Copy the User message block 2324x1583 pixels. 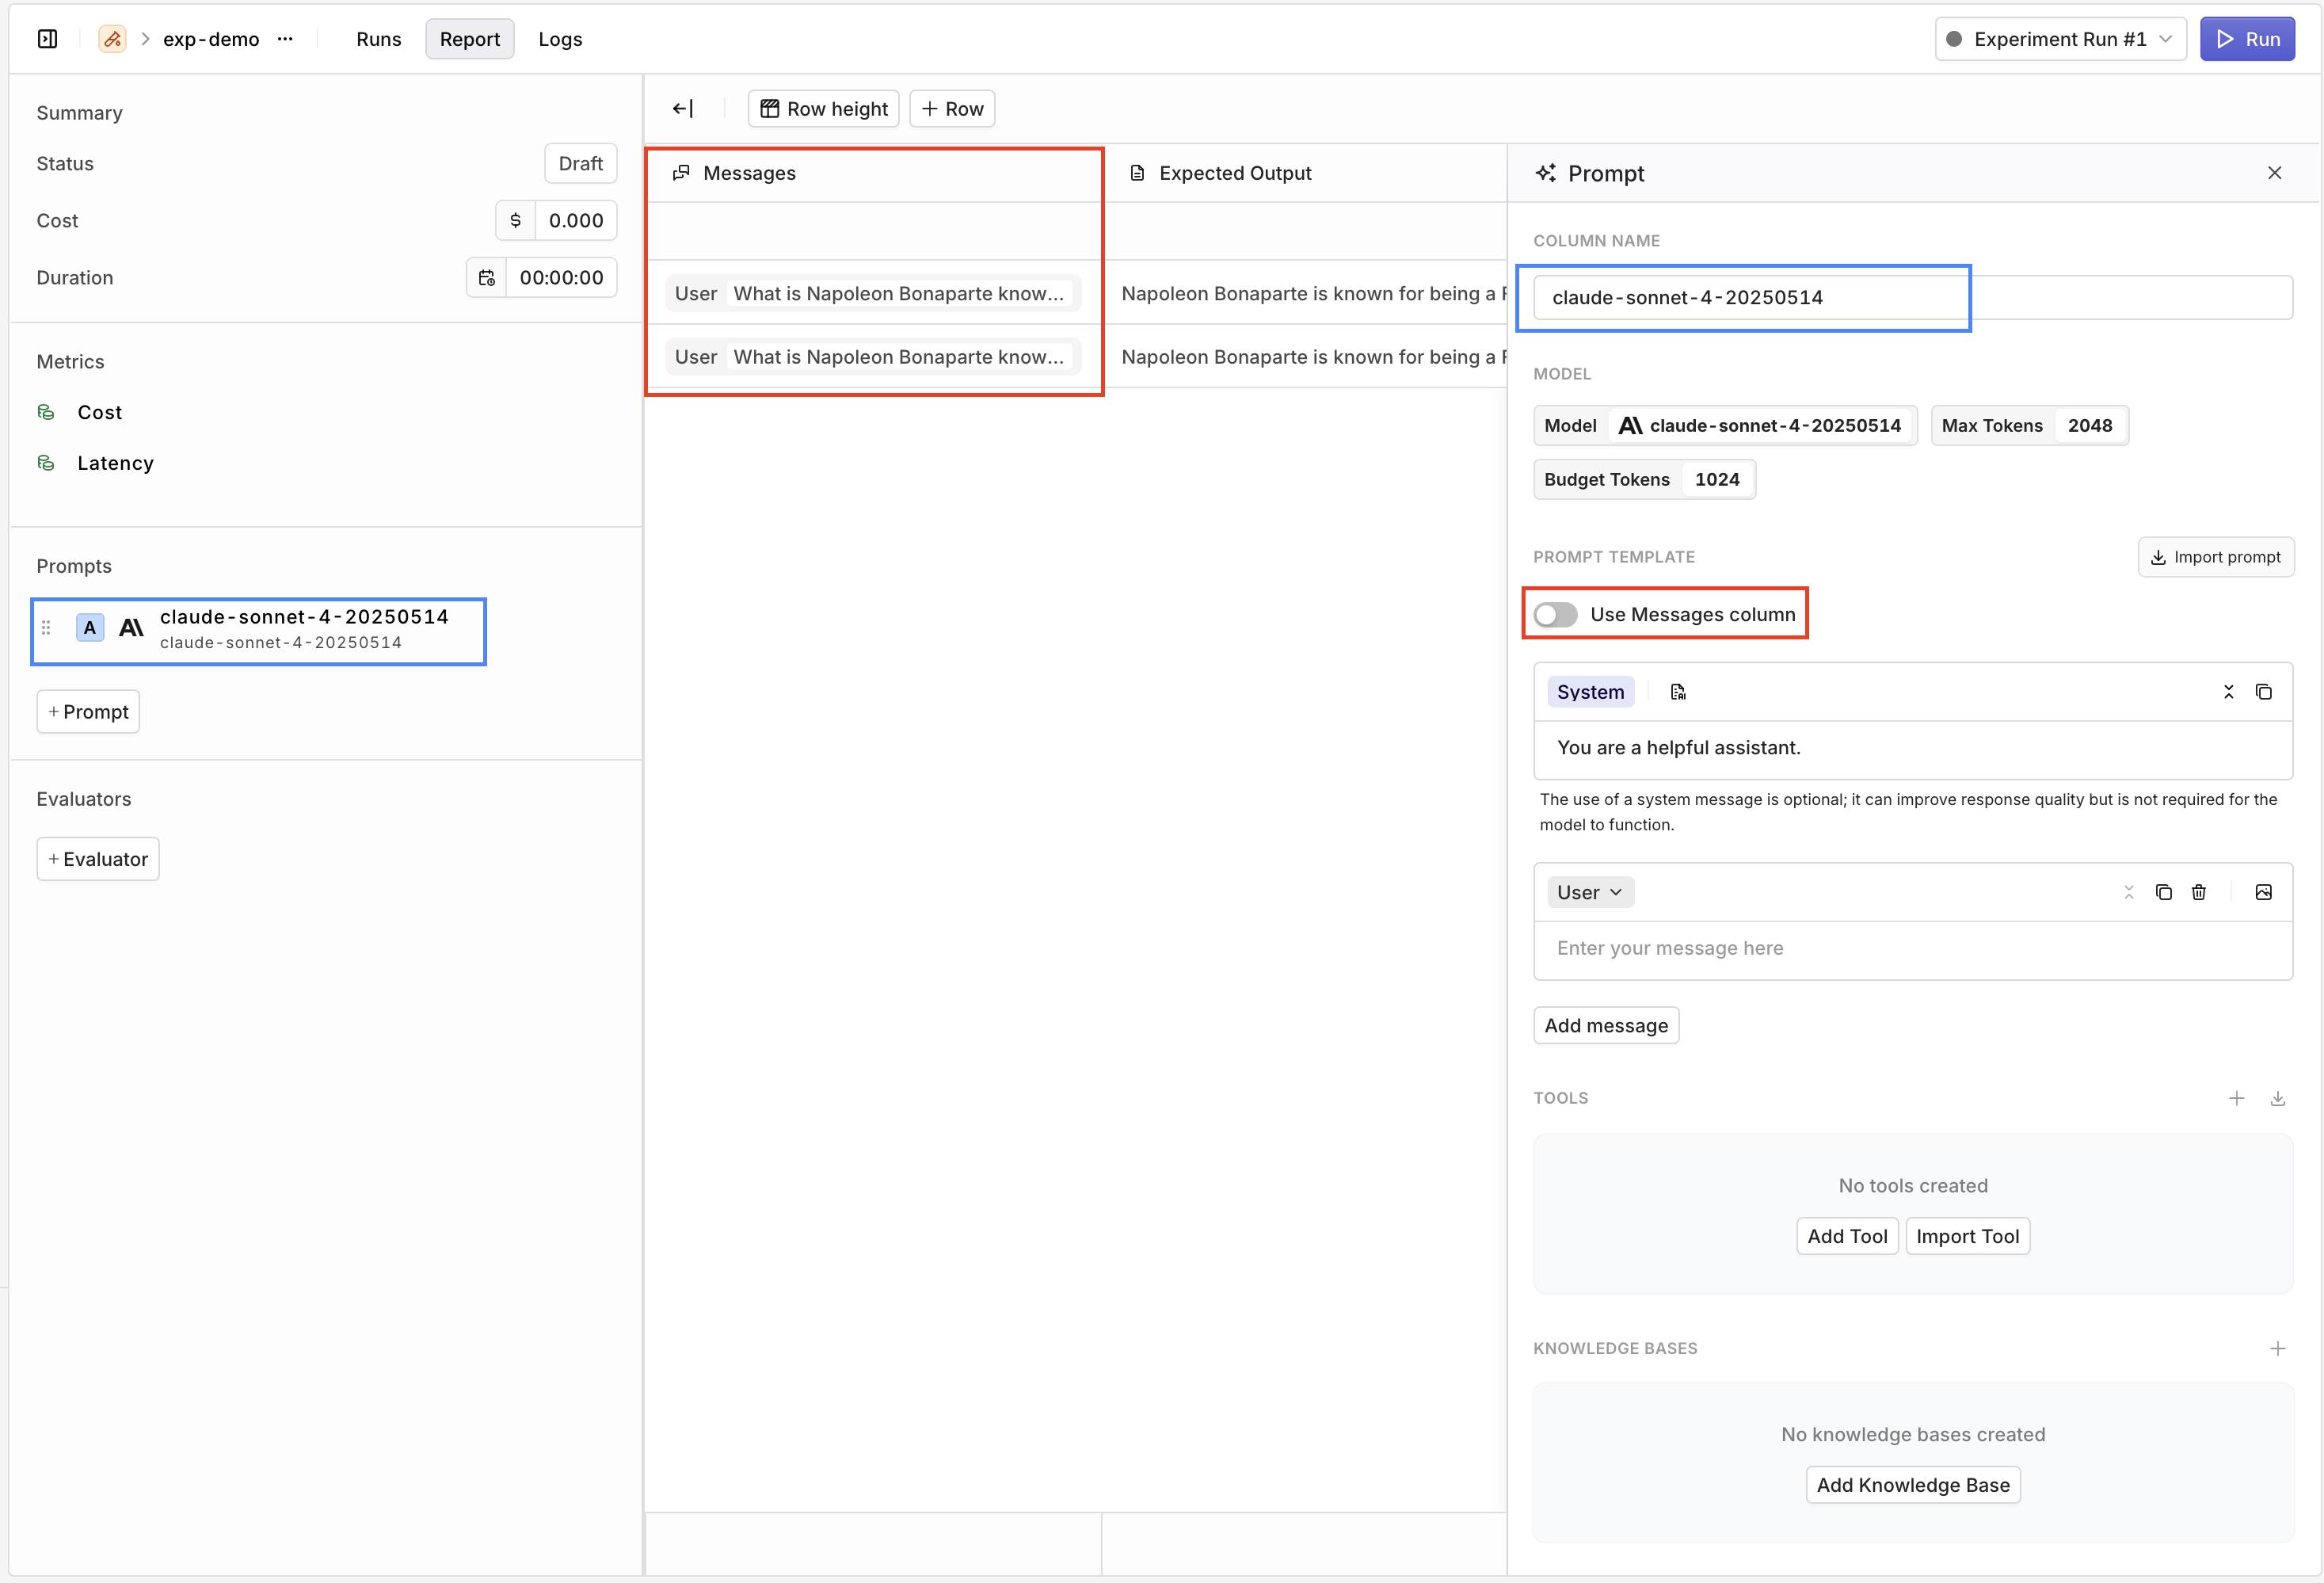click(x=2163, y=892)
